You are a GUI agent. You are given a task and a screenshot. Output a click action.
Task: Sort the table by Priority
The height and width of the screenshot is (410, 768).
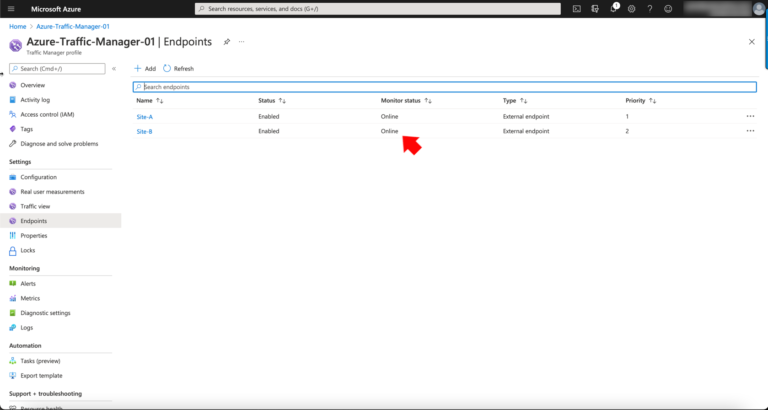coord(641,100)
